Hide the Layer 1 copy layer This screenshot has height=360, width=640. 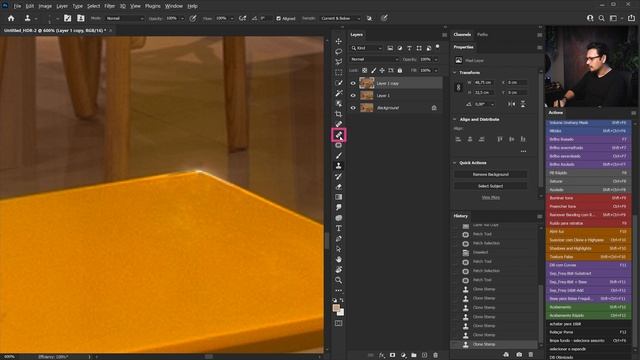[353, 83]
